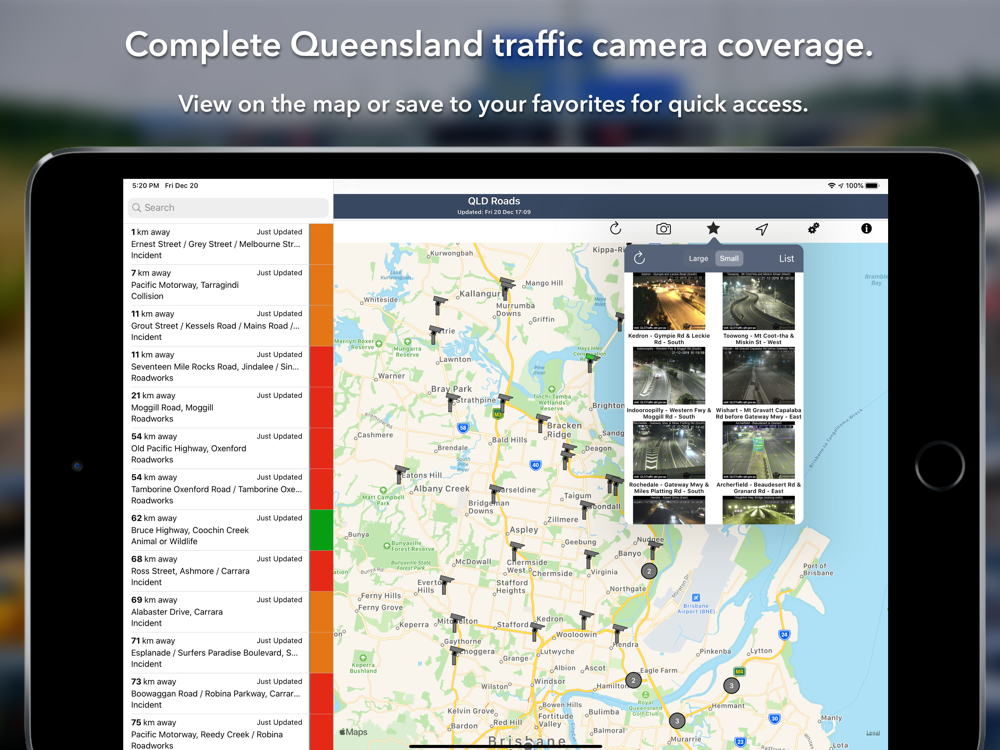The image size is (1000, 750).
Task: Tap the camera marker near Gaythorne
Action: click(455, 655)
